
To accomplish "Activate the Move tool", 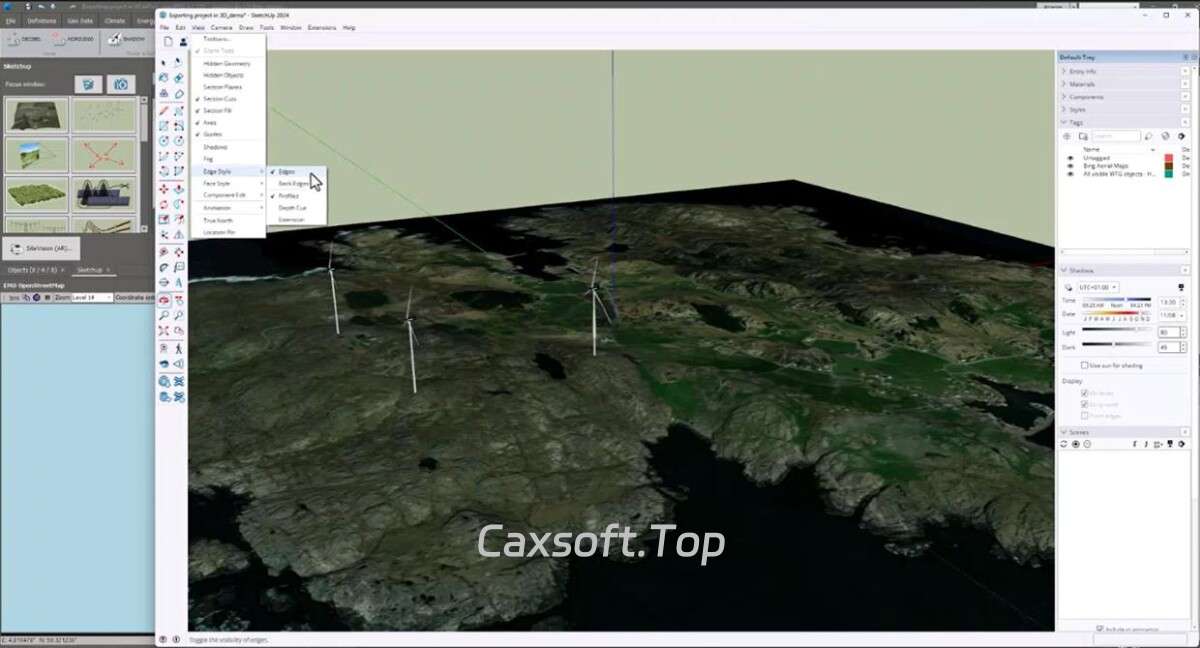I will 164,189.
